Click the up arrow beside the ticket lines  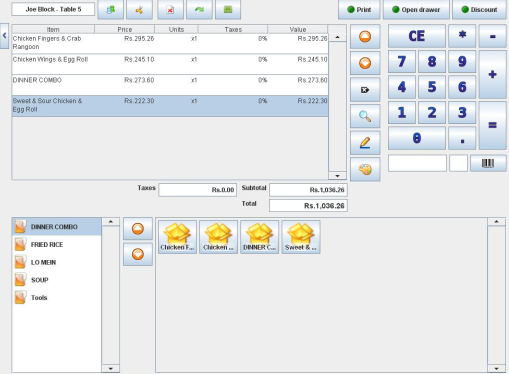click(x=365, y=36)
